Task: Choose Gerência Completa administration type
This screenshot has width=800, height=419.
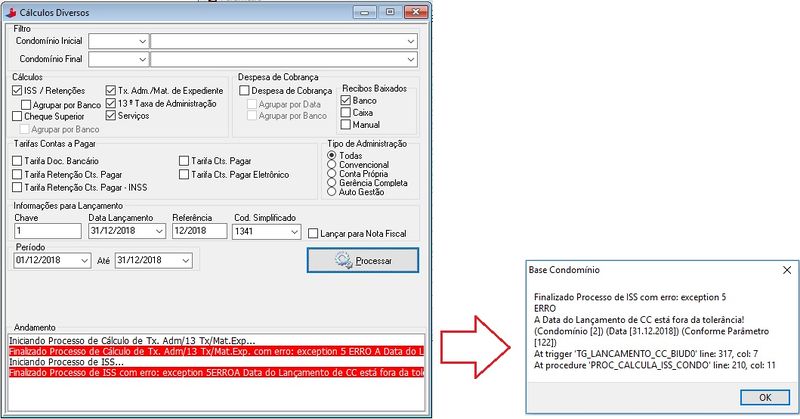Action: click(332, 183)
